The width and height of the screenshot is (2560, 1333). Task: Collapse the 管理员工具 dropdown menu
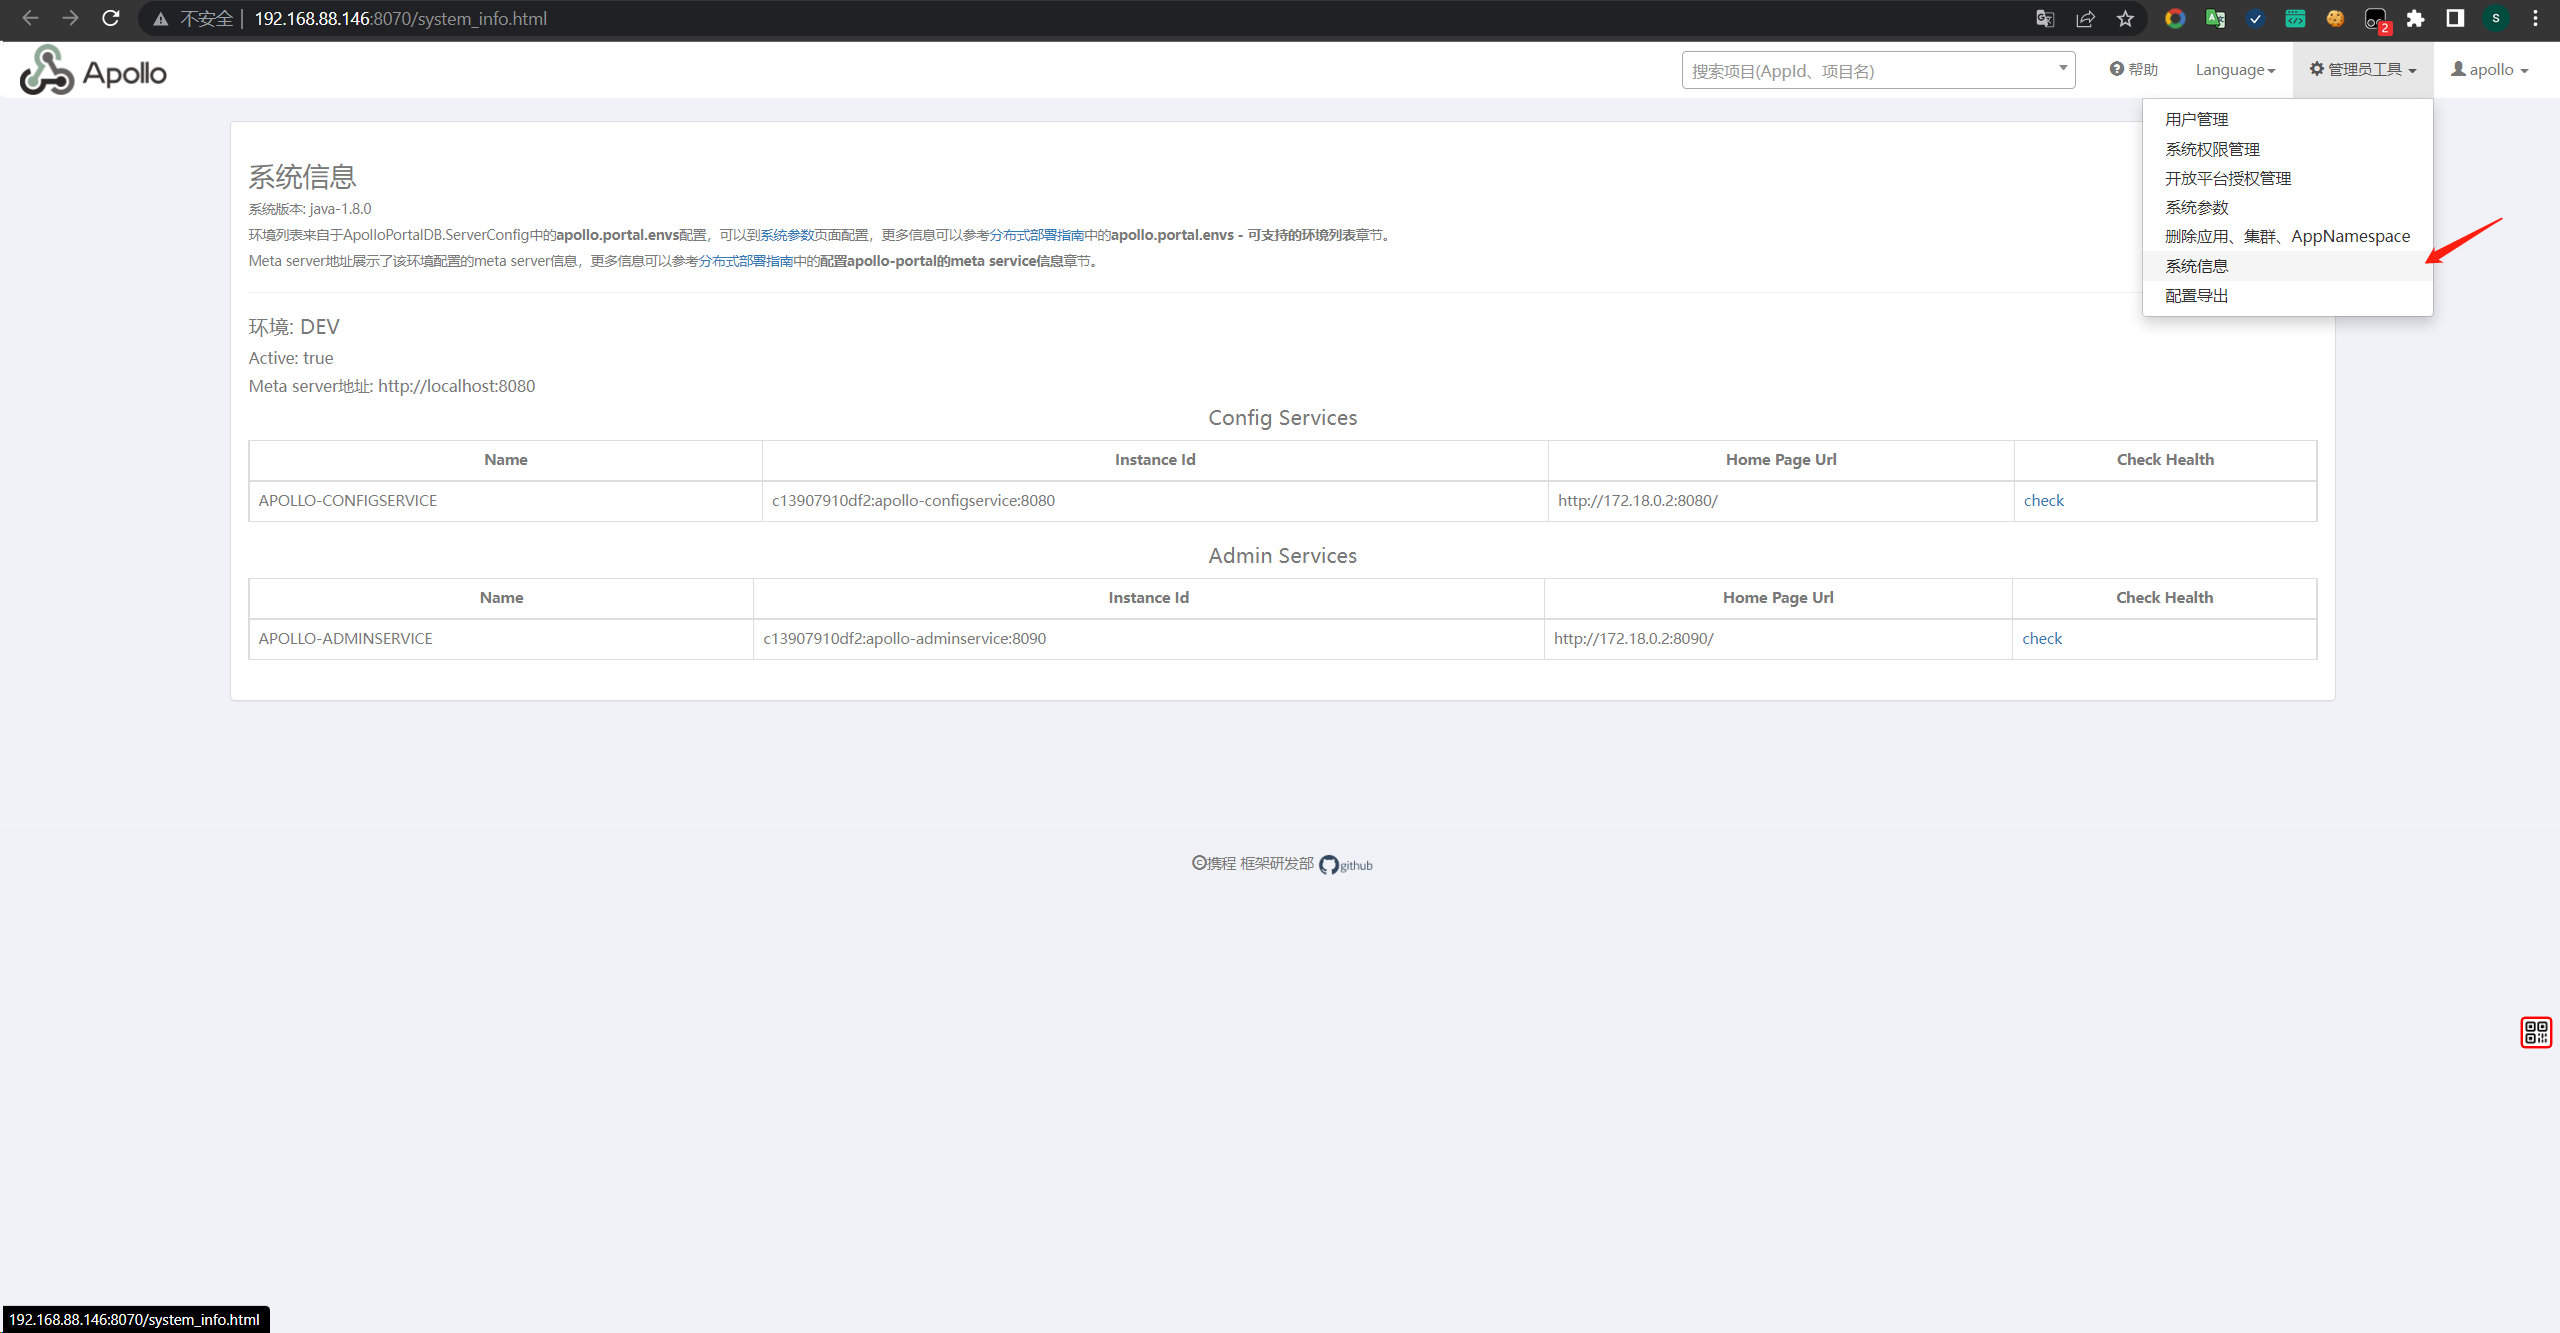(2362, 70)
